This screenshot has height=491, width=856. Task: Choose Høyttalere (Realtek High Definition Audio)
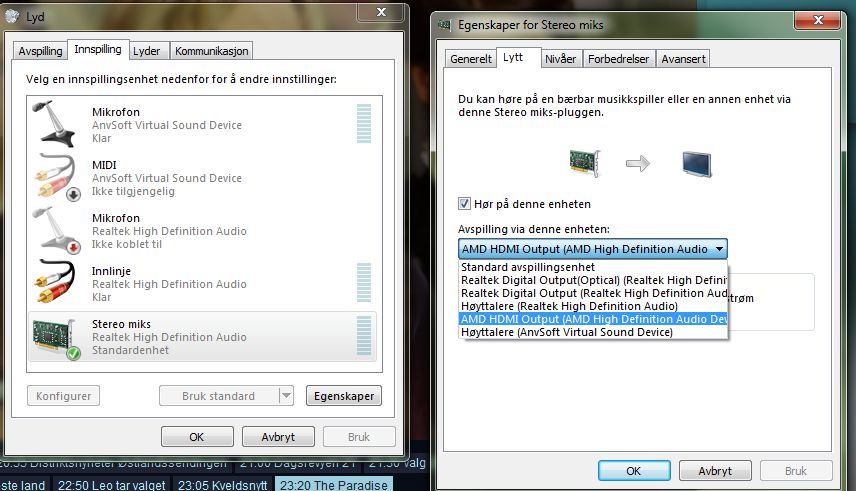(593, 306)
